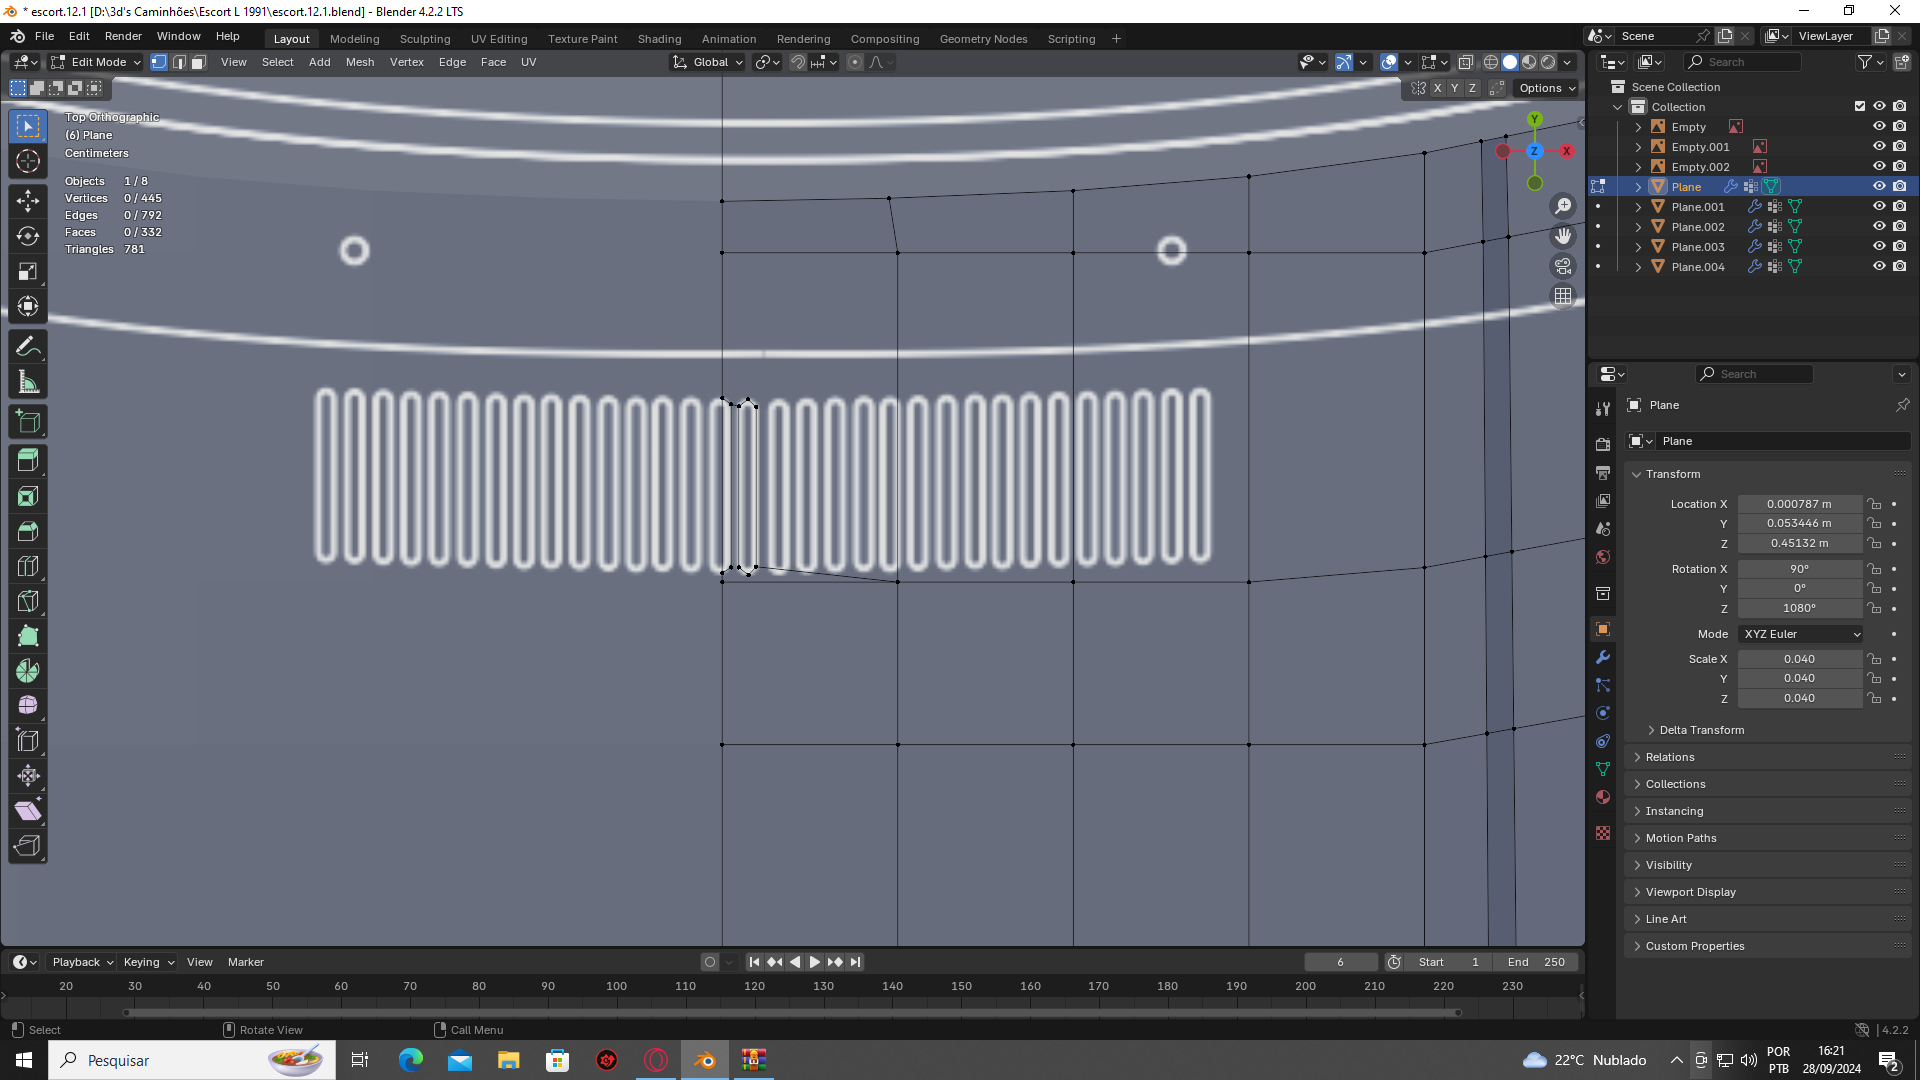Hide Plane.002 using its eye icon
Screen dimensions: 1920x1080
(1879, 227)
